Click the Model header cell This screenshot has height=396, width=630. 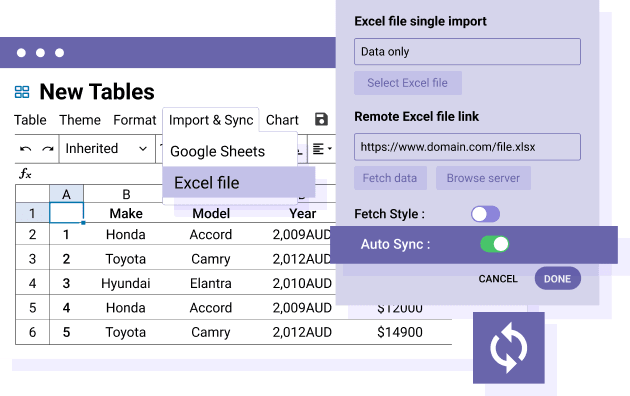click(x=211, y=213)
